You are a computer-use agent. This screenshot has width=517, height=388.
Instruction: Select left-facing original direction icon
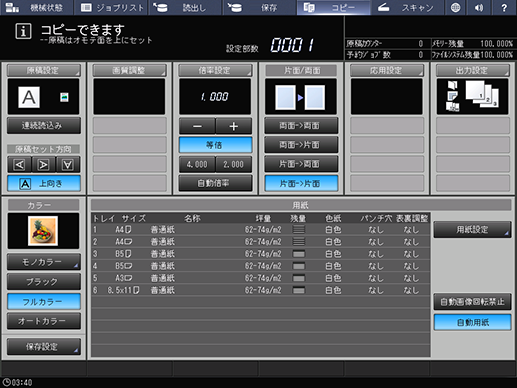[x=19, y=164]
